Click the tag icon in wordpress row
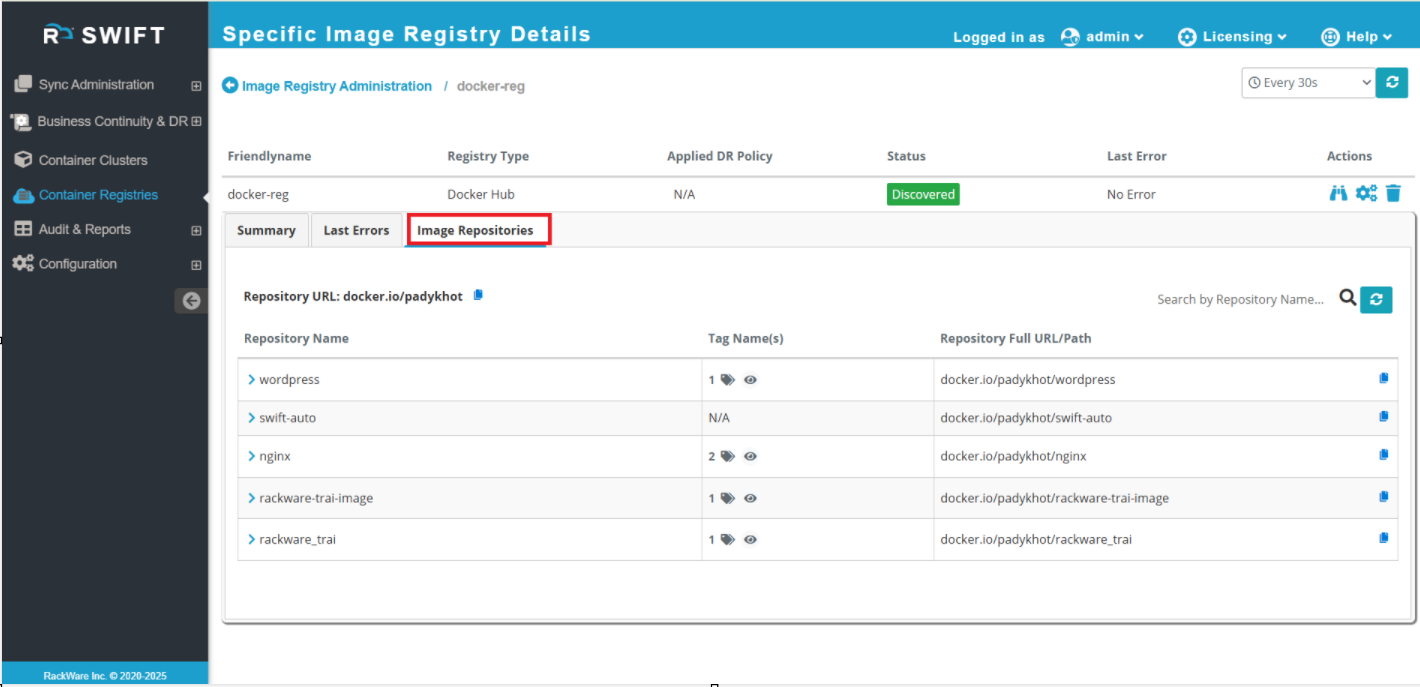1420x687 pixels. [x=727, y=380]
